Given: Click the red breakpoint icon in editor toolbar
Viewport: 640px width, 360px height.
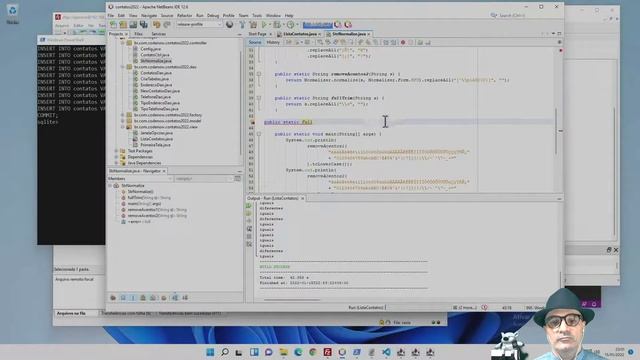Looking at the screenshot, I should (403, 42).
